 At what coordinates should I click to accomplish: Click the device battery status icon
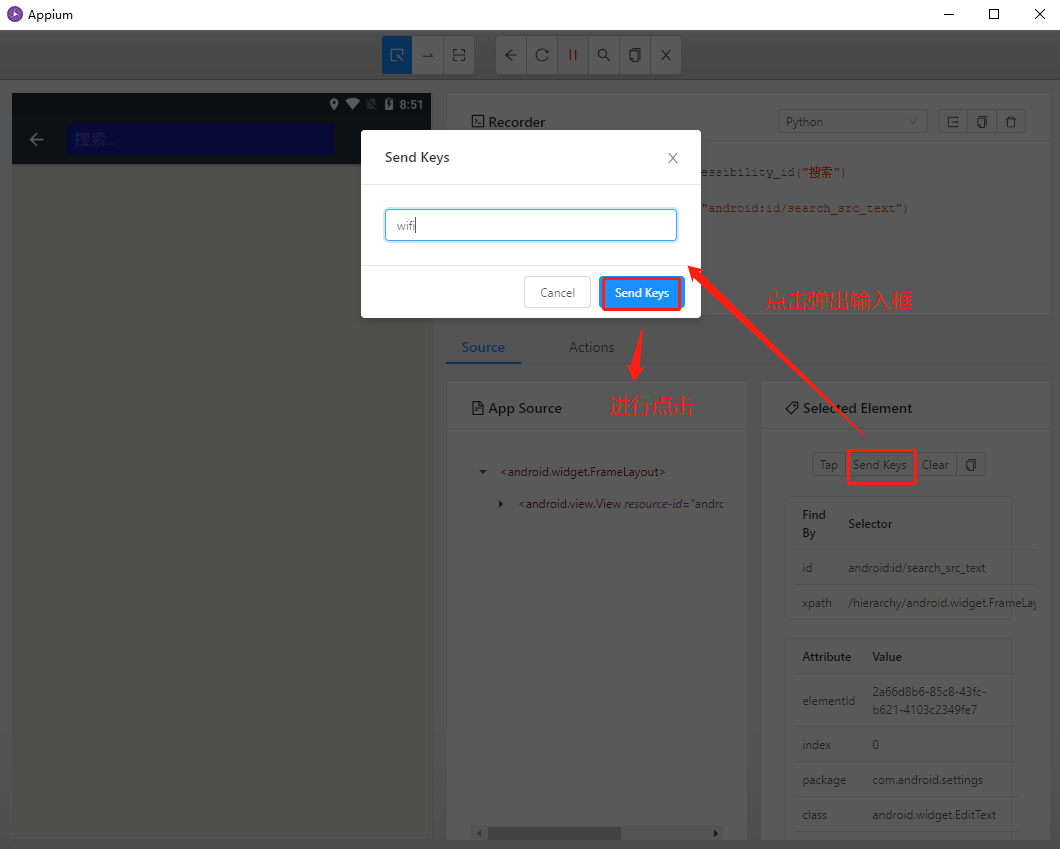click(389, 104)
